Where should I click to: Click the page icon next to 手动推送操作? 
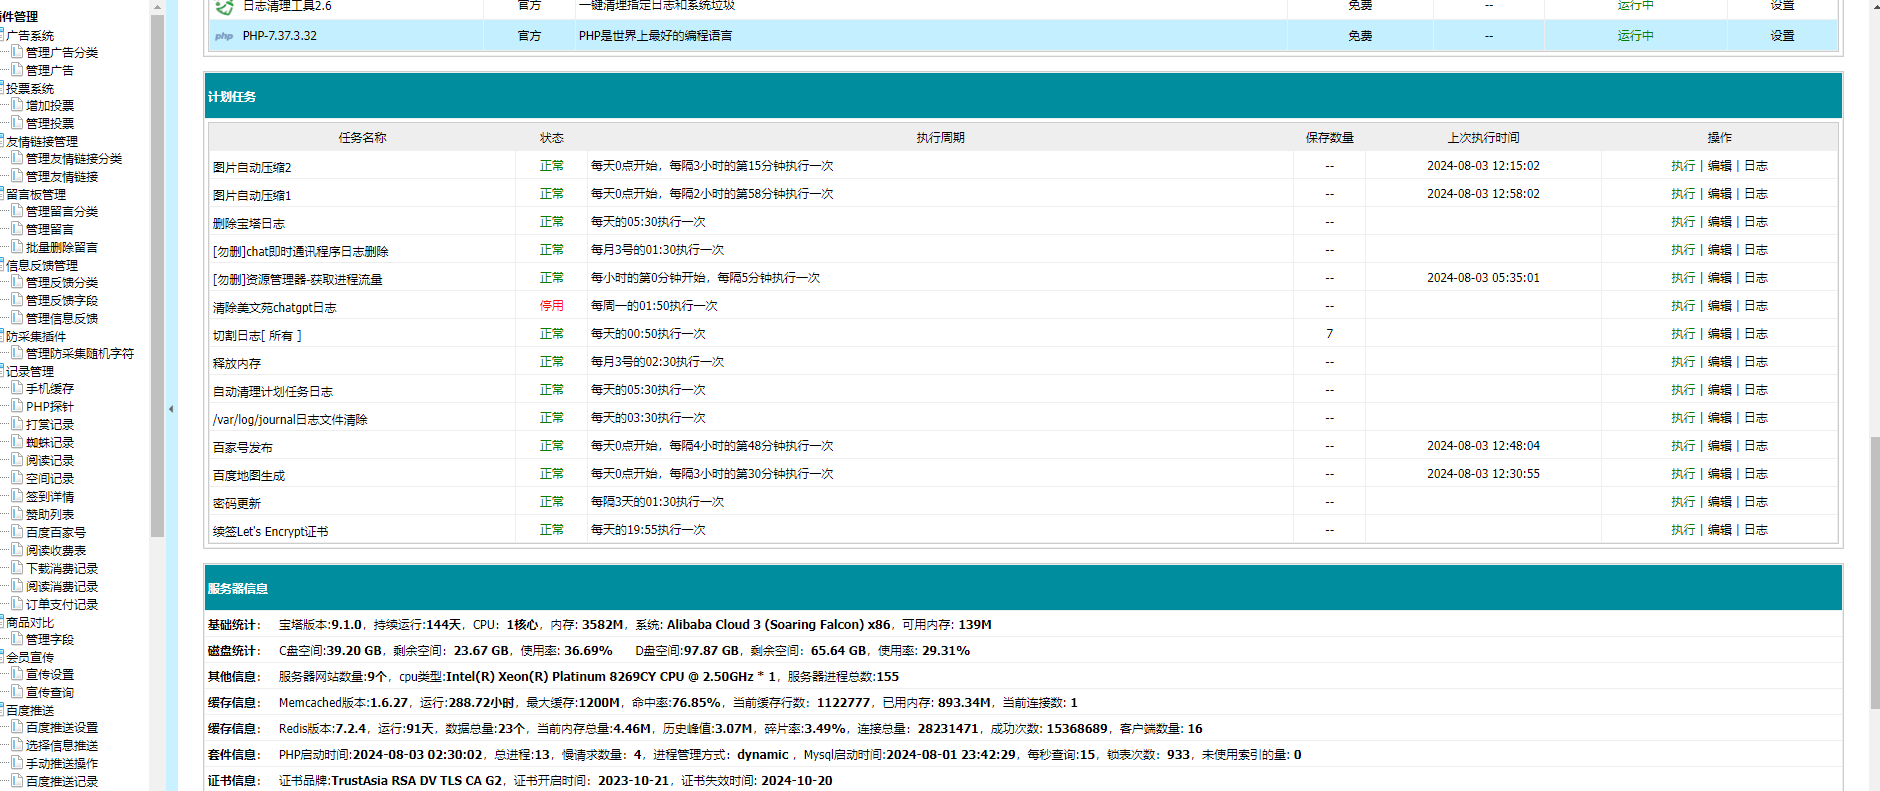tap(17, 763)
